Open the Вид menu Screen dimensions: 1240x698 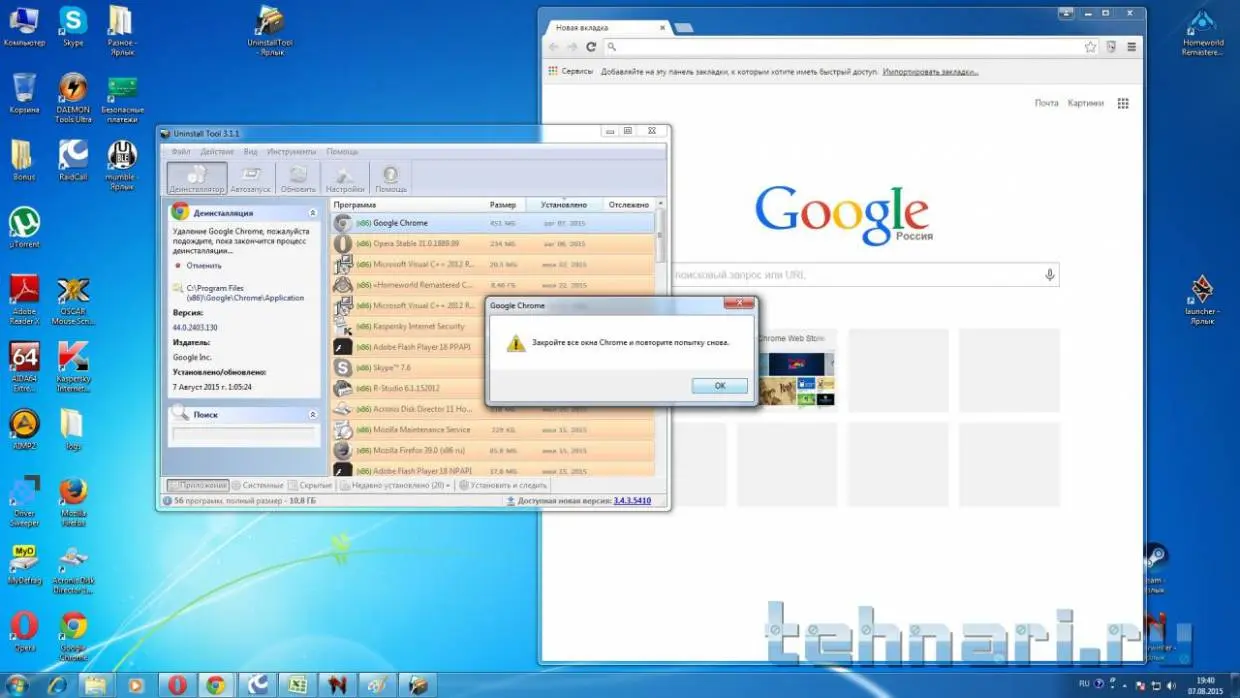click(x=251, y=152)
